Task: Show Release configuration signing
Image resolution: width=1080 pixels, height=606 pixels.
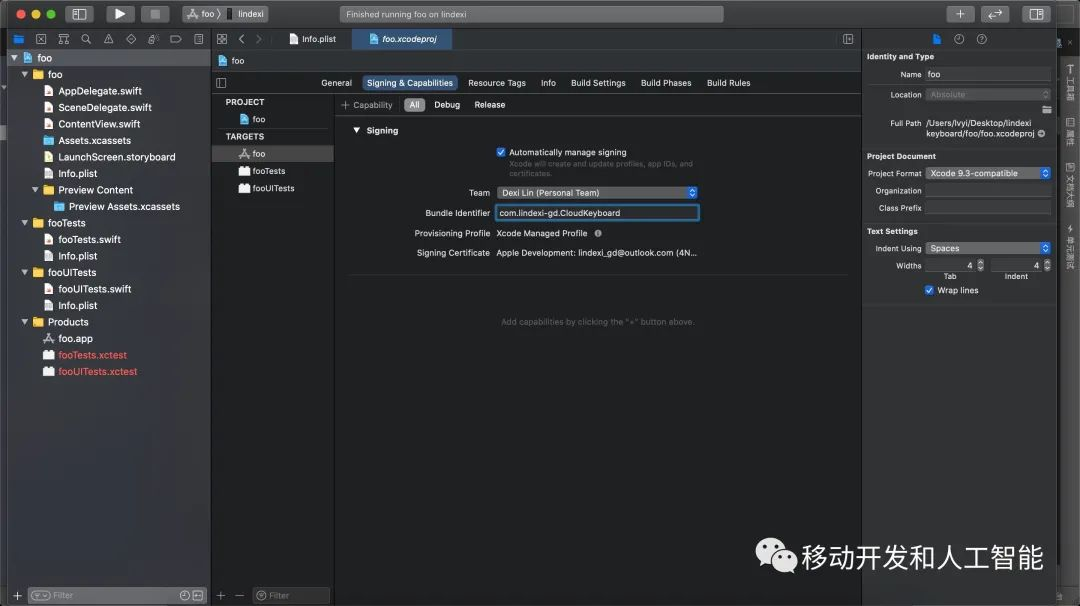Action: click(x=490, y=105)
